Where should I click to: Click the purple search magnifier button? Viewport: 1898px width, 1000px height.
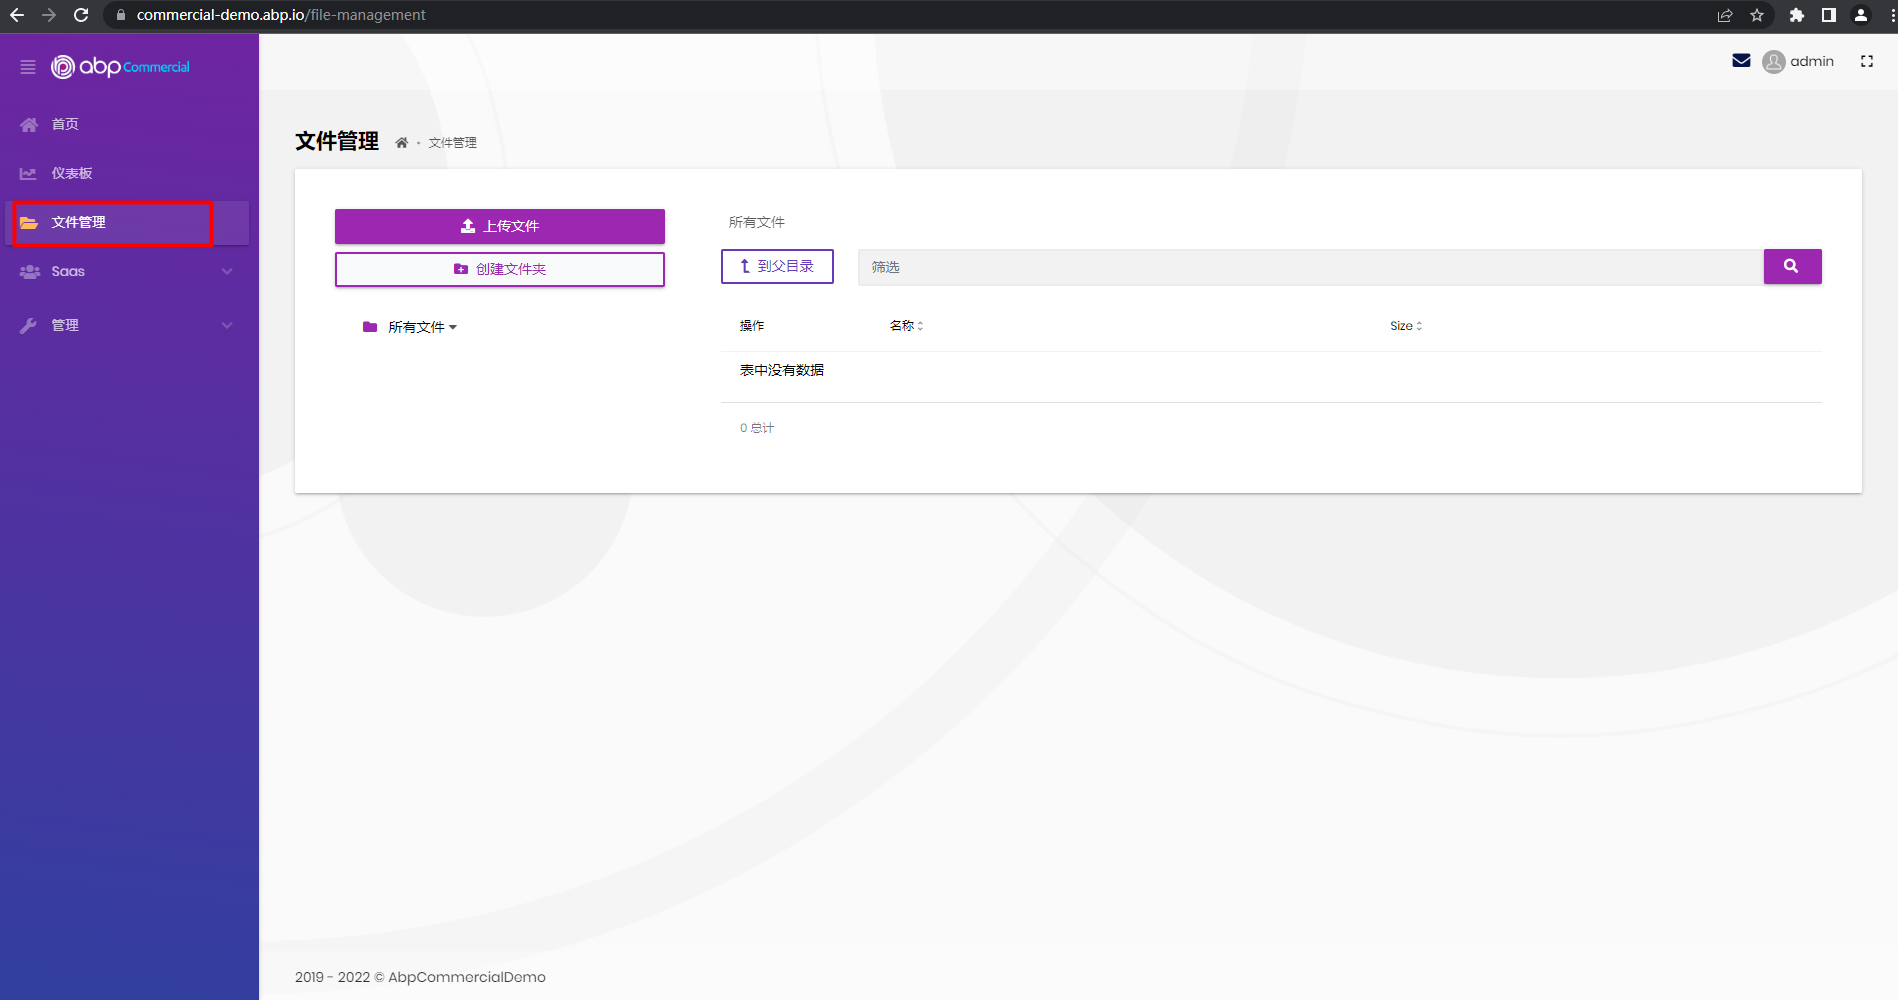click(1792, 266)
